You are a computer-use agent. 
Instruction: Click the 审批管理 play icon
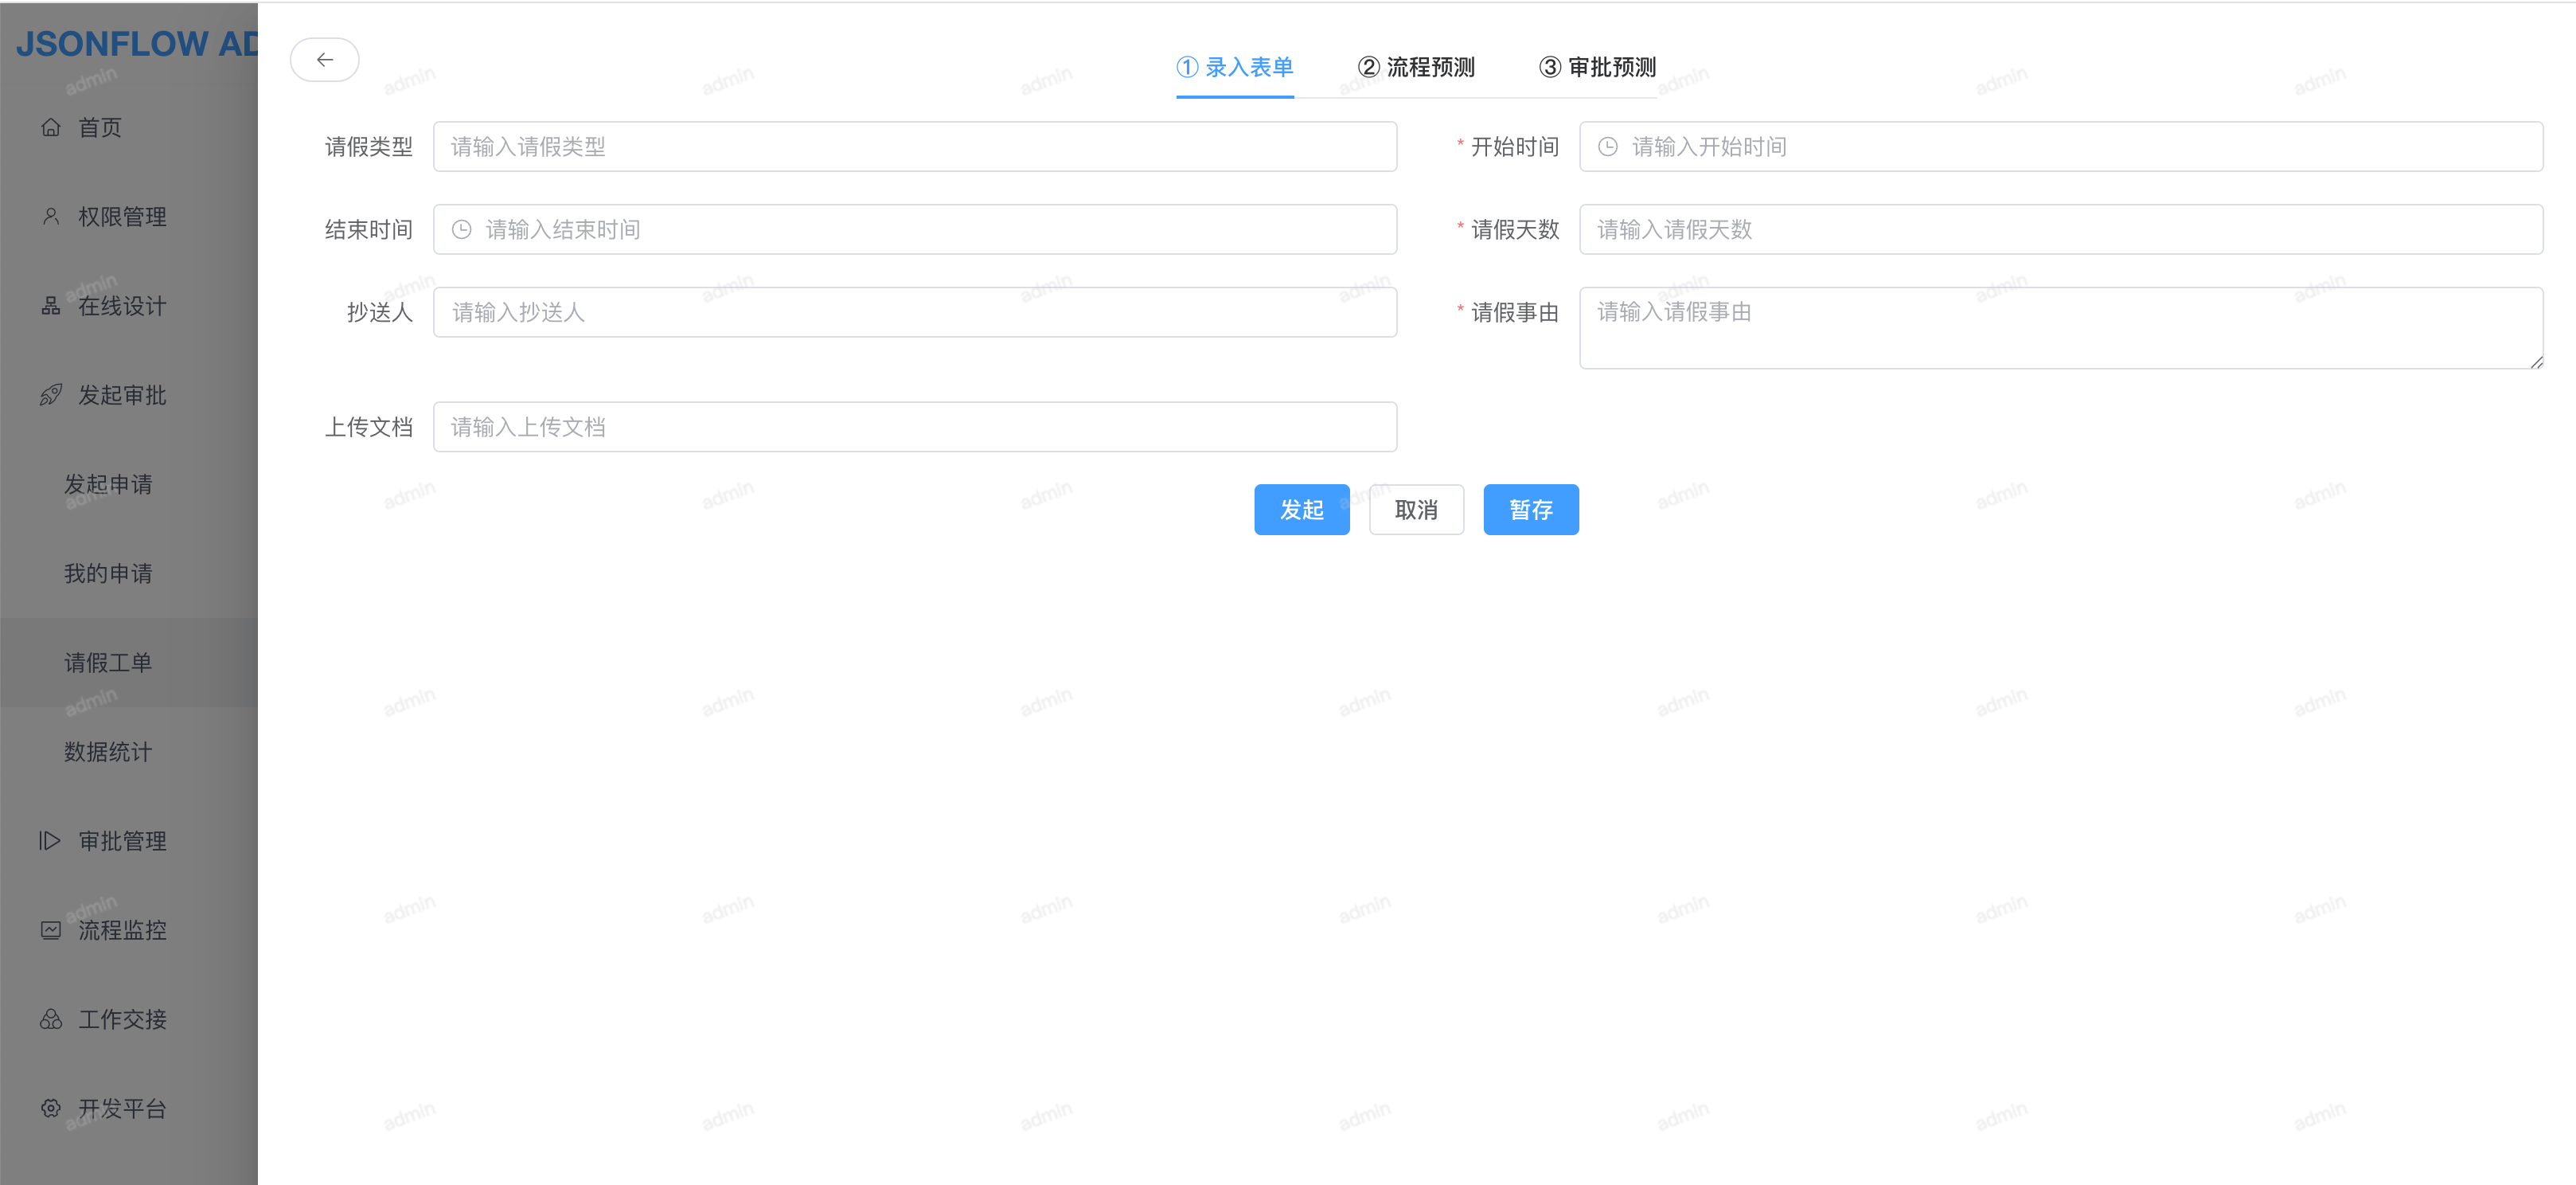(50, 841)
